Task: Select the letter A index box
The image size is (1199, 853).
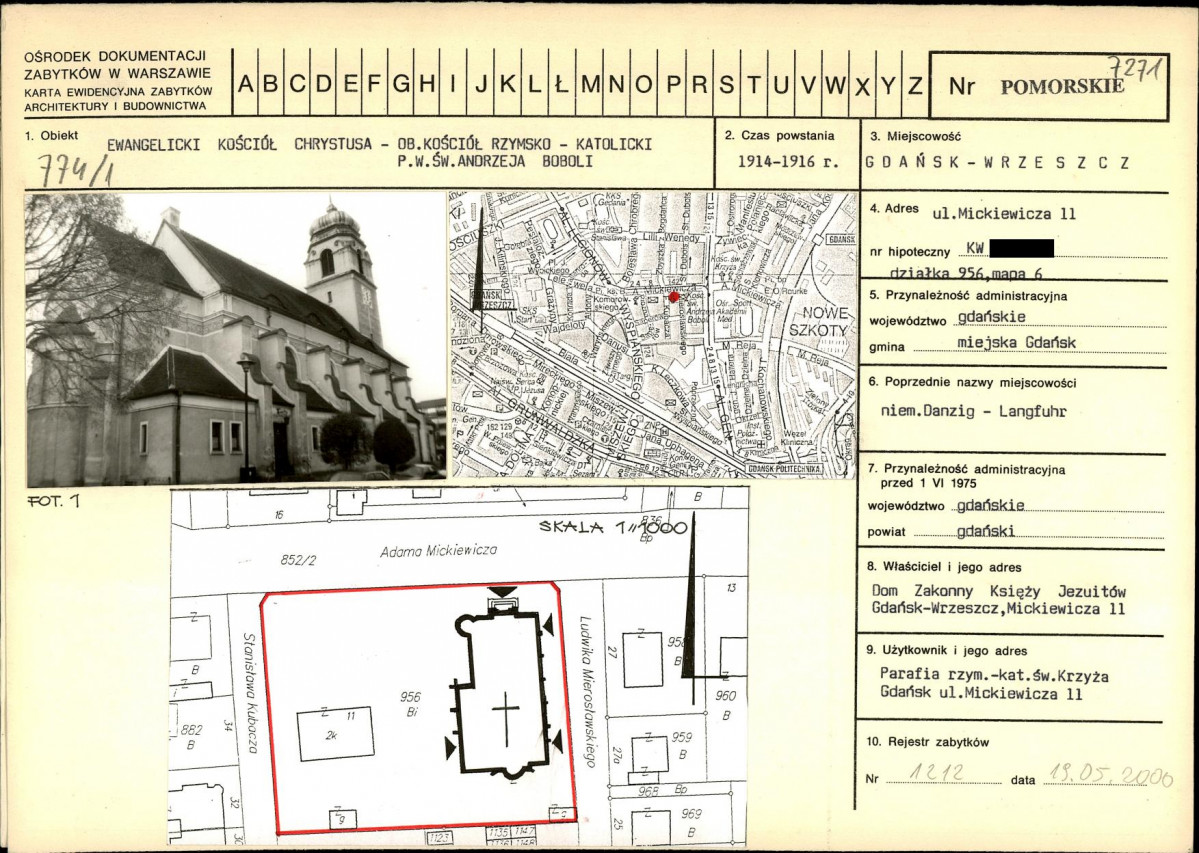Action: (x=245, y=85)
